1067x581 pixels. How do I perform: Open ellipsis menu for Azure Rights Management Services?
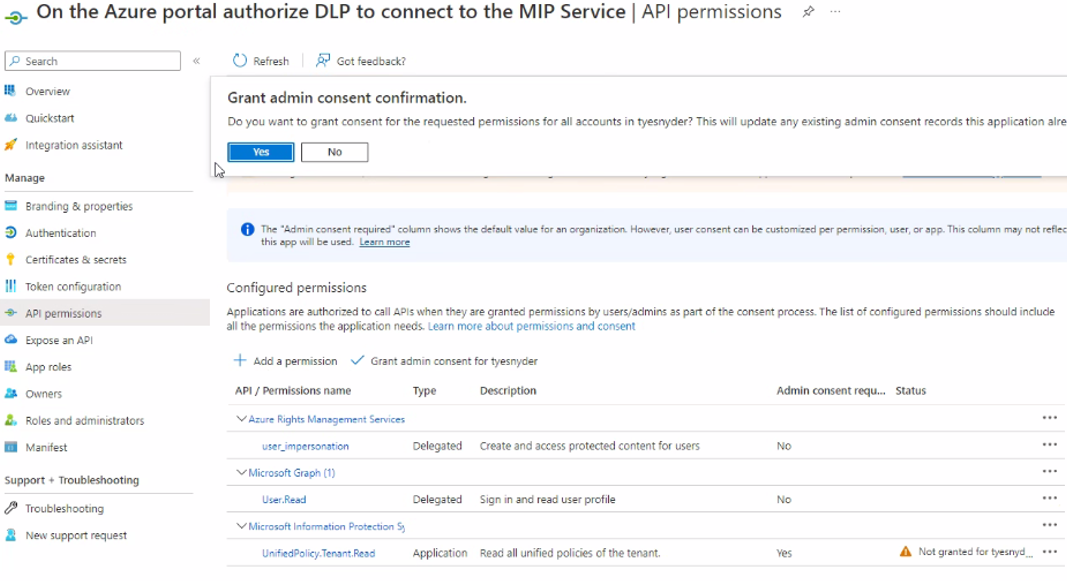tap(1049, 418)
